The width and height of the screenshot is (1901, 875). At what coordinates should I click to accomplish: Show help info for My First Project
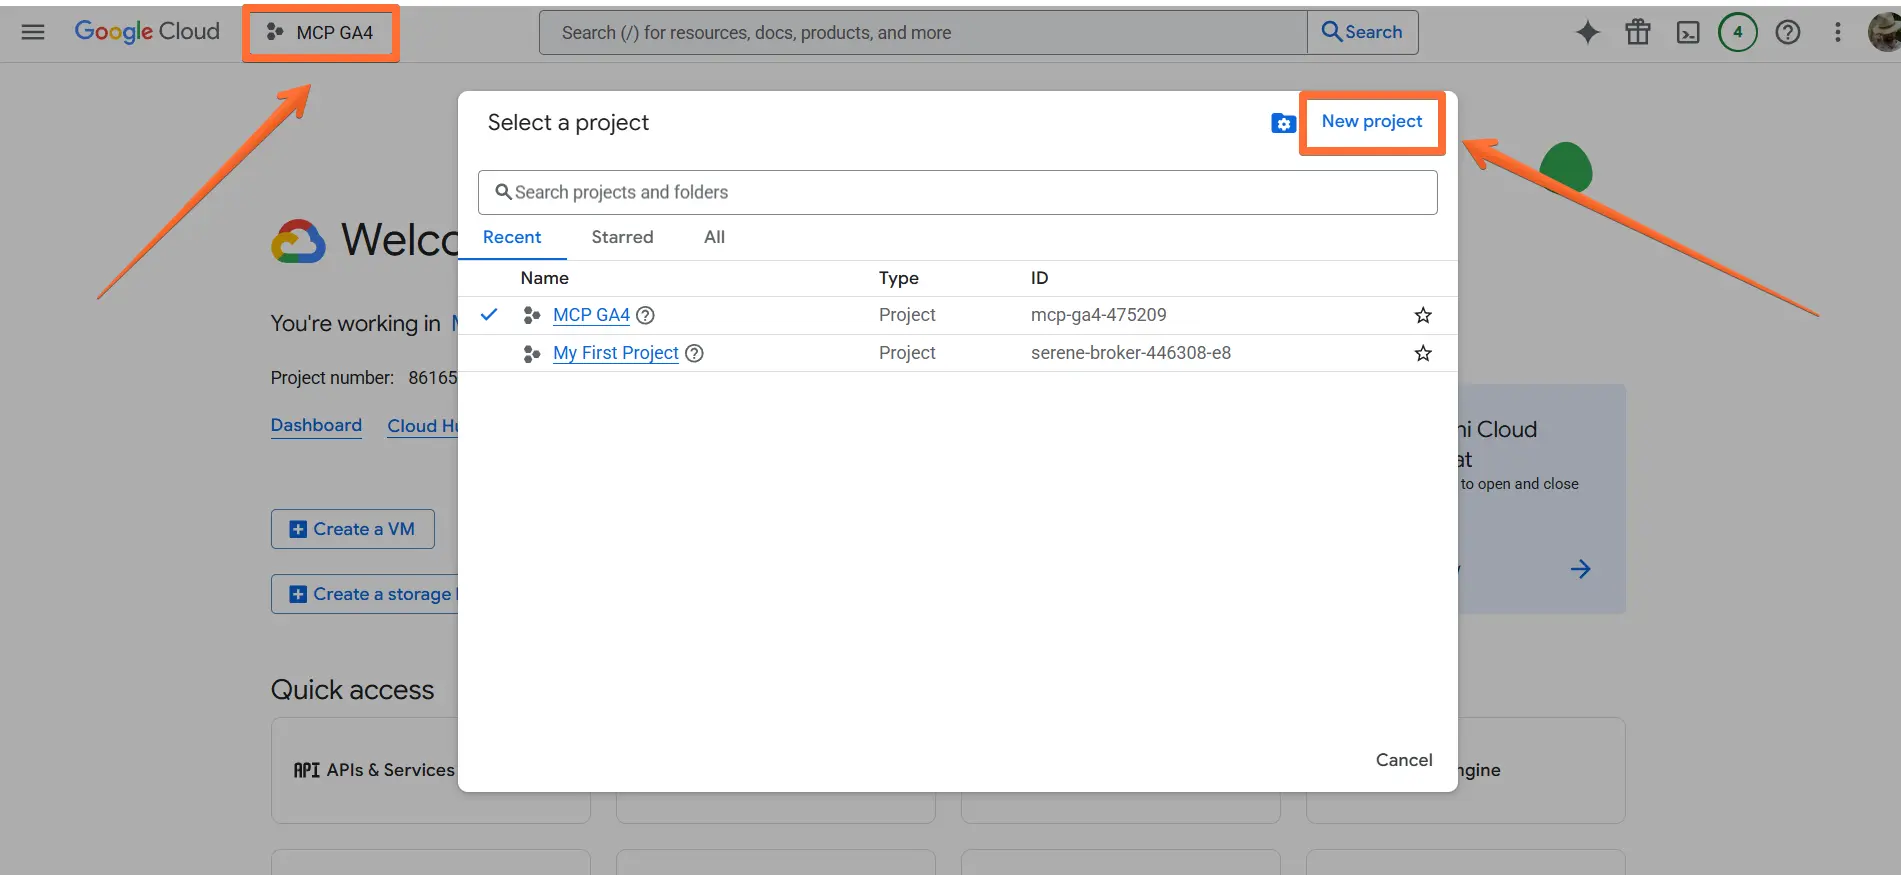[694, 353]
